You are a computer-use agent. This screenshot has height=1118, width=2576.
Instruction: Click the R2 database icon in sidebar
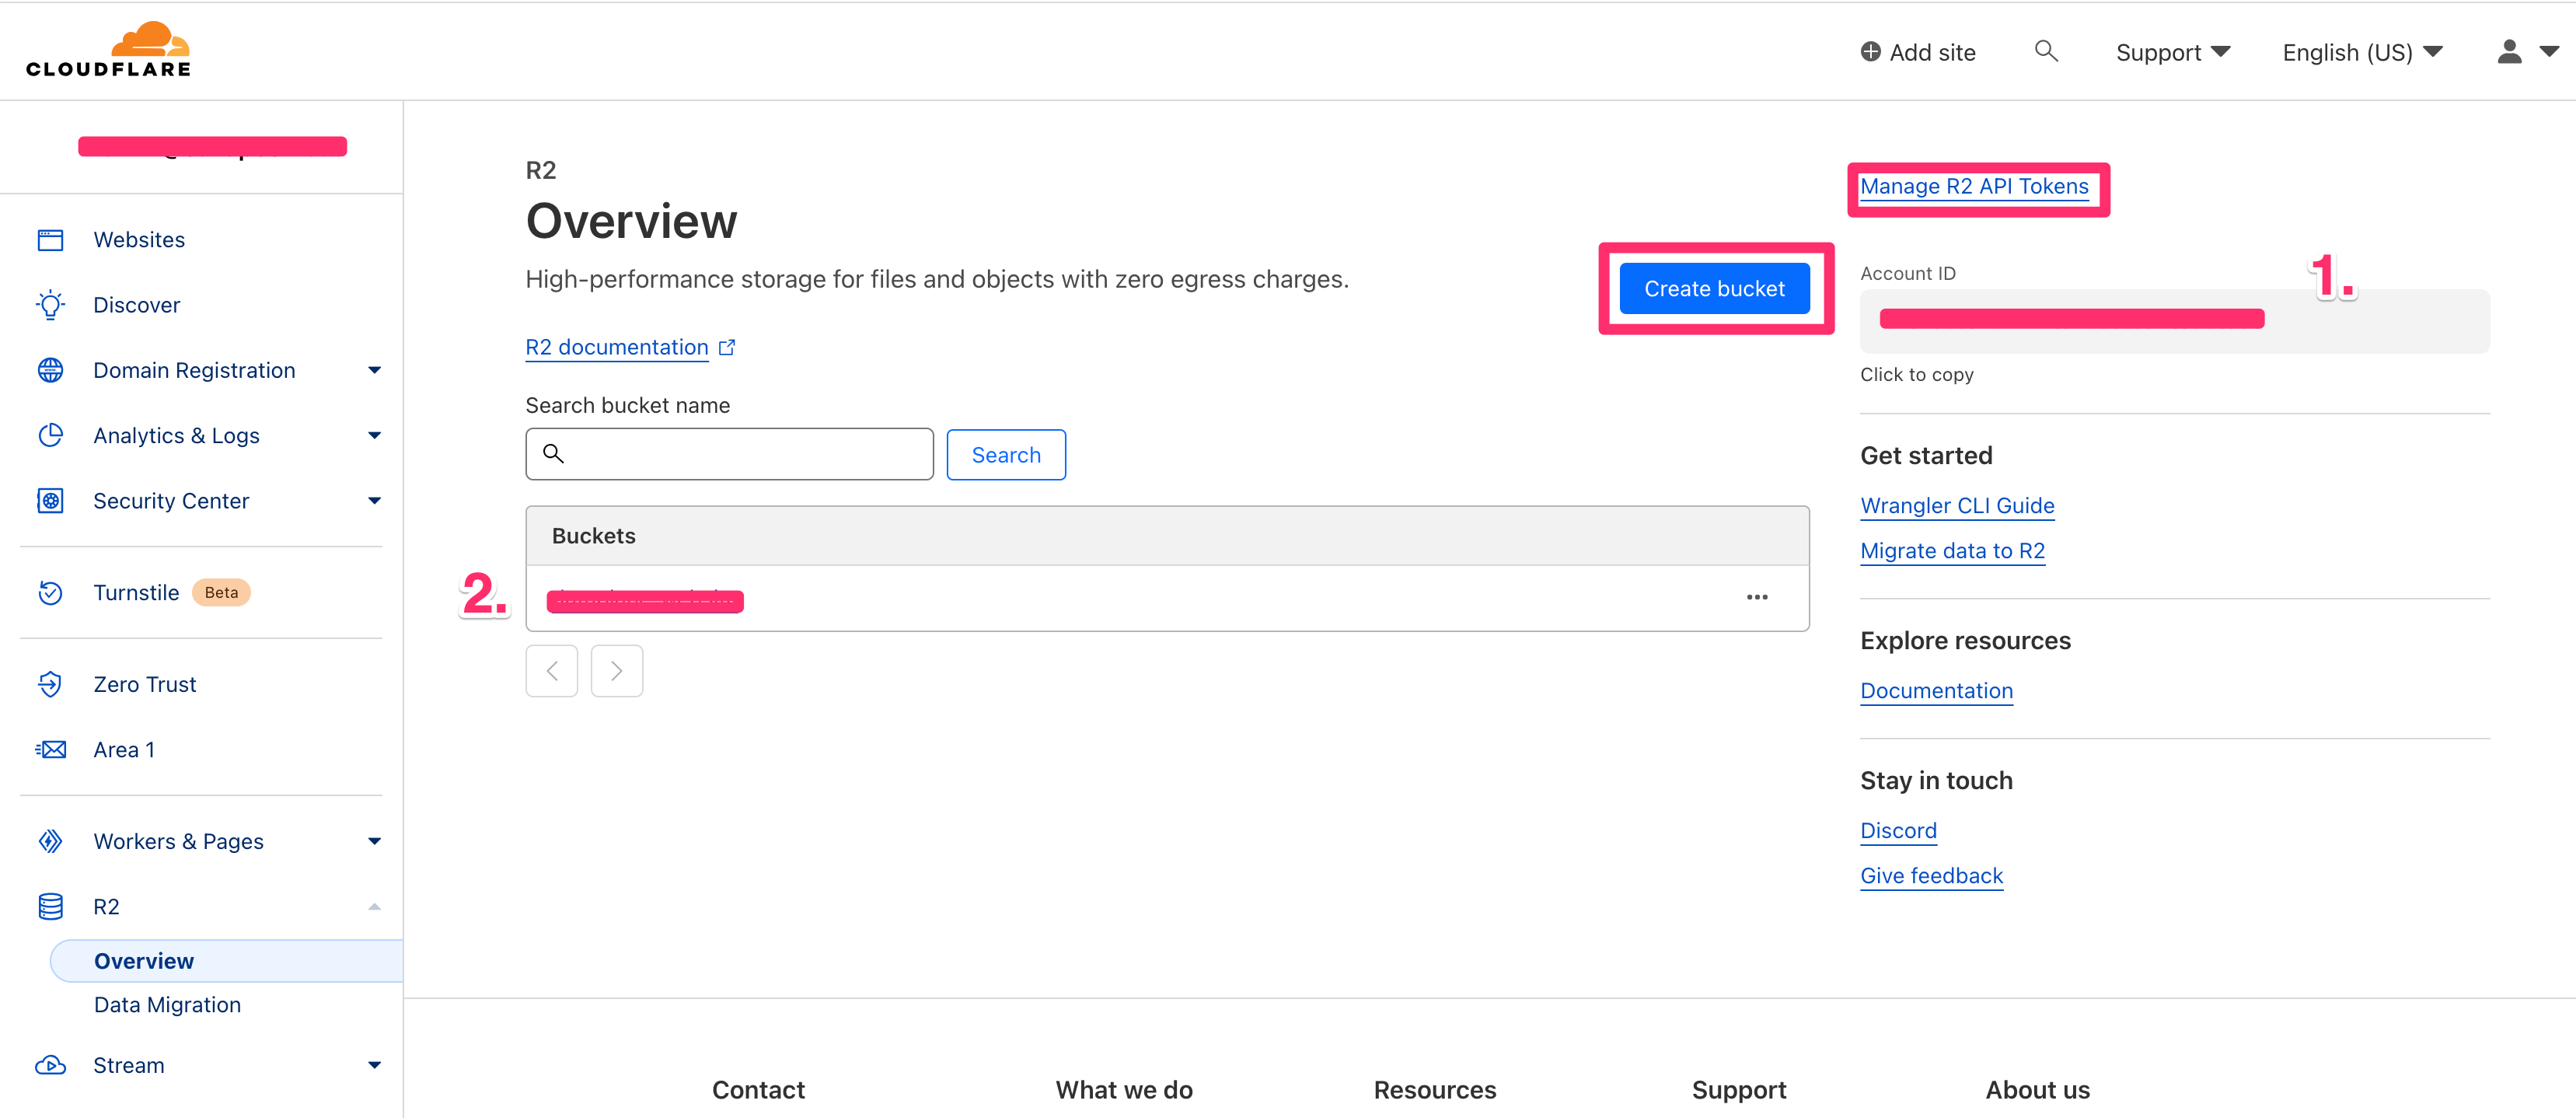click(x=50, y=906)
